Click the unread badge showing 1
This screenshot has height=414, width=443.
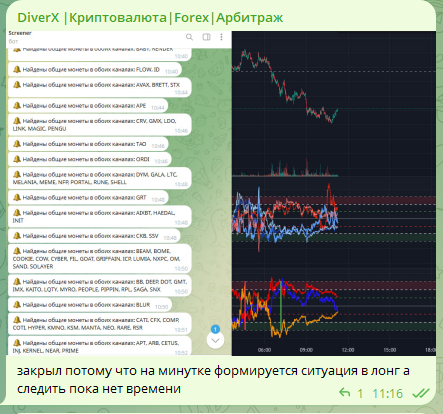(215, 329)
